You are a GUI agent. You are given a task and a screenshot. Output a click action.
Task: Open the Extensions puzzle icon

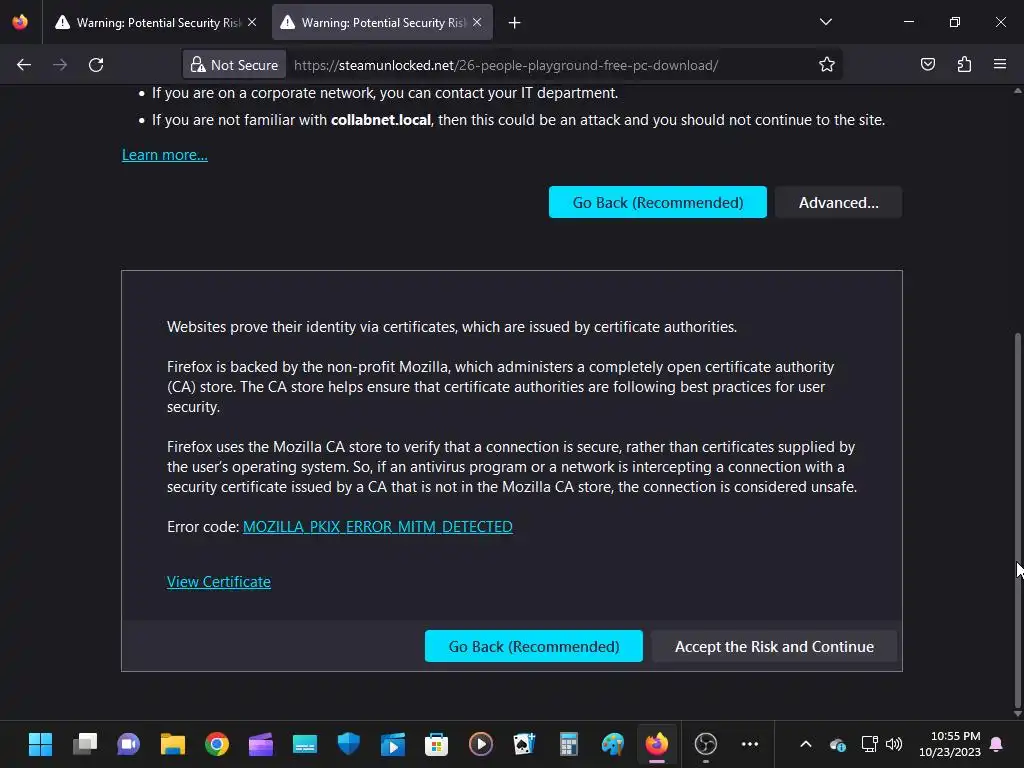(x=964, y=64)
